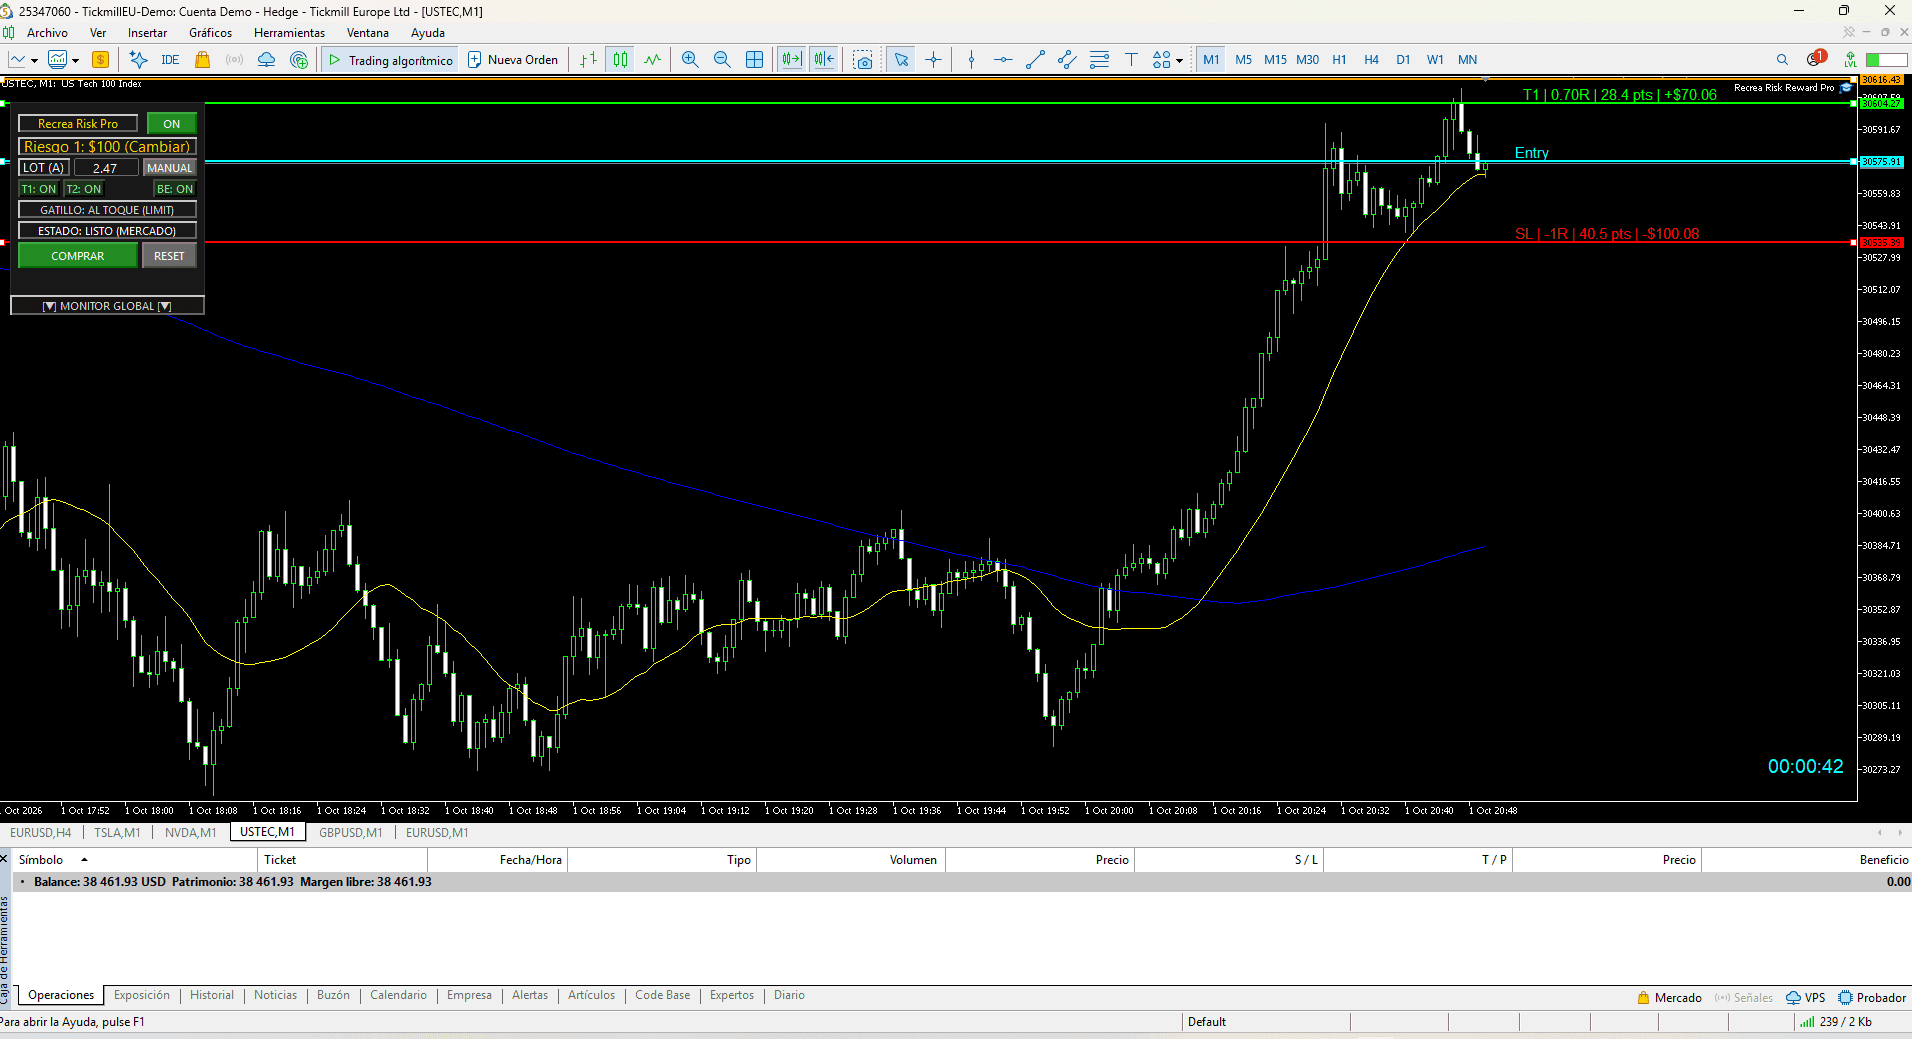Click the green COMPRAR button
The image size is (1912, 1039).
[x=78, y=256]
